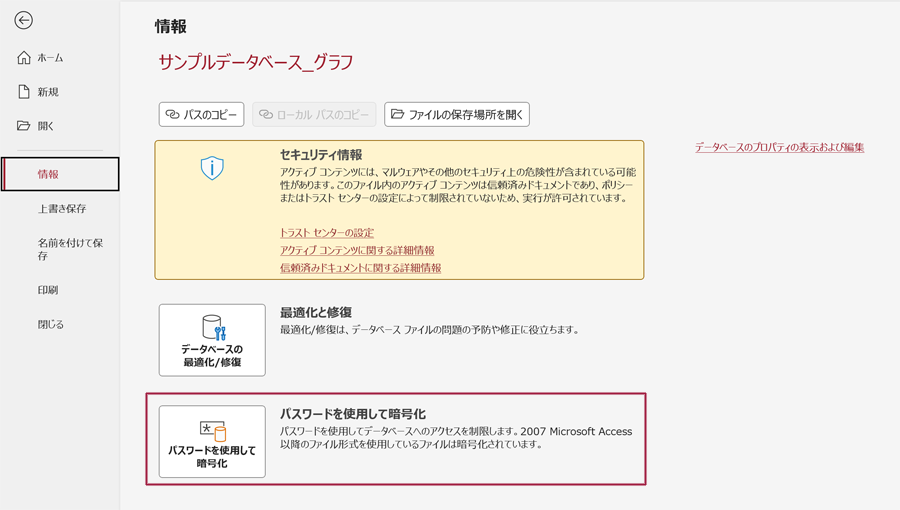Click the back arrow to exit backstage
Screen dimensions: 900x510
[x=24, y=21]
